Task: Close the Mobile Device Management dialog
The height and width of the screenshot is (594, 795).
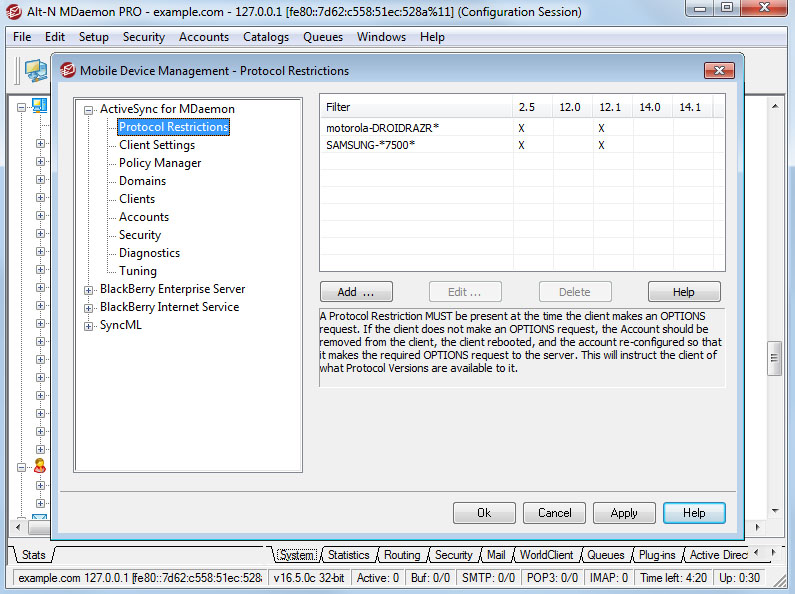Action: [719, 70]
